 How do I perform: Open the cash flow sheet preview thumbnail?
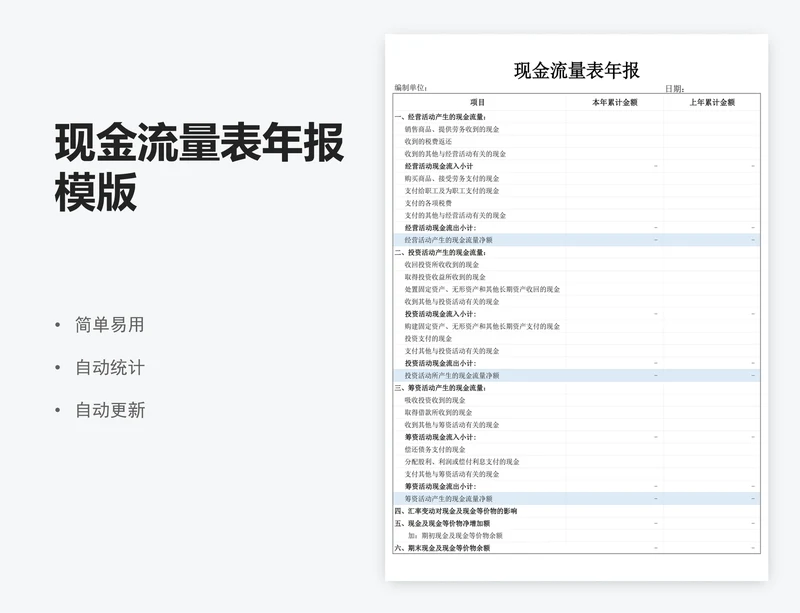(x=577, y=307)
